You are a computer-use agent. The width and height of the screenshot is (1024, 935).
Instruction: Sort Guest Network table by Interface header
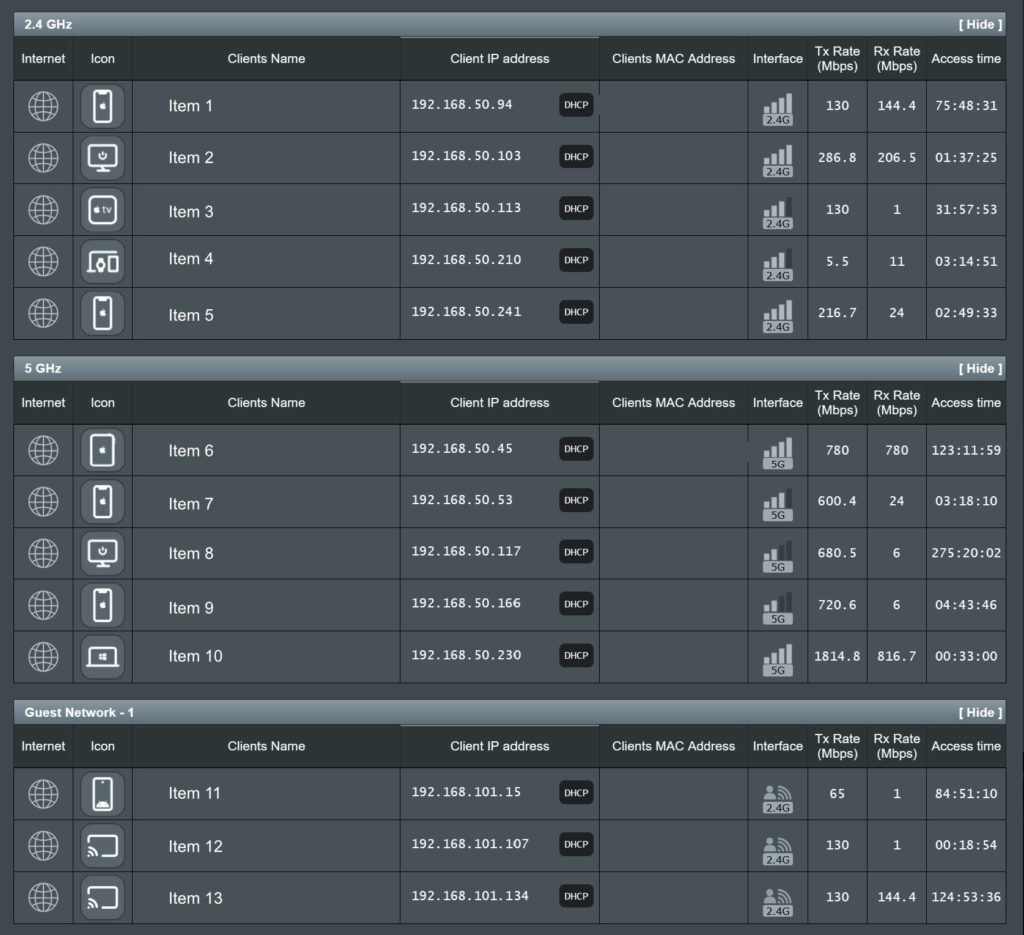[777, 746]
